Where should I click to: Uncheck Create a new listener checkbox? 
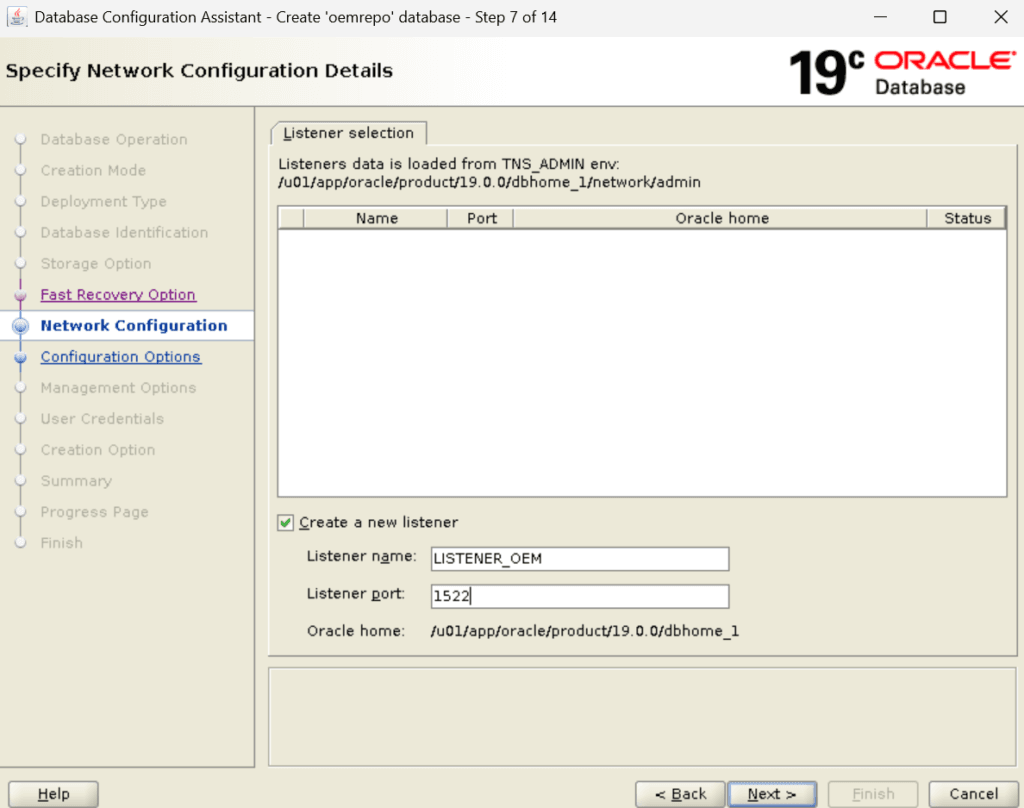coord(285,523)
